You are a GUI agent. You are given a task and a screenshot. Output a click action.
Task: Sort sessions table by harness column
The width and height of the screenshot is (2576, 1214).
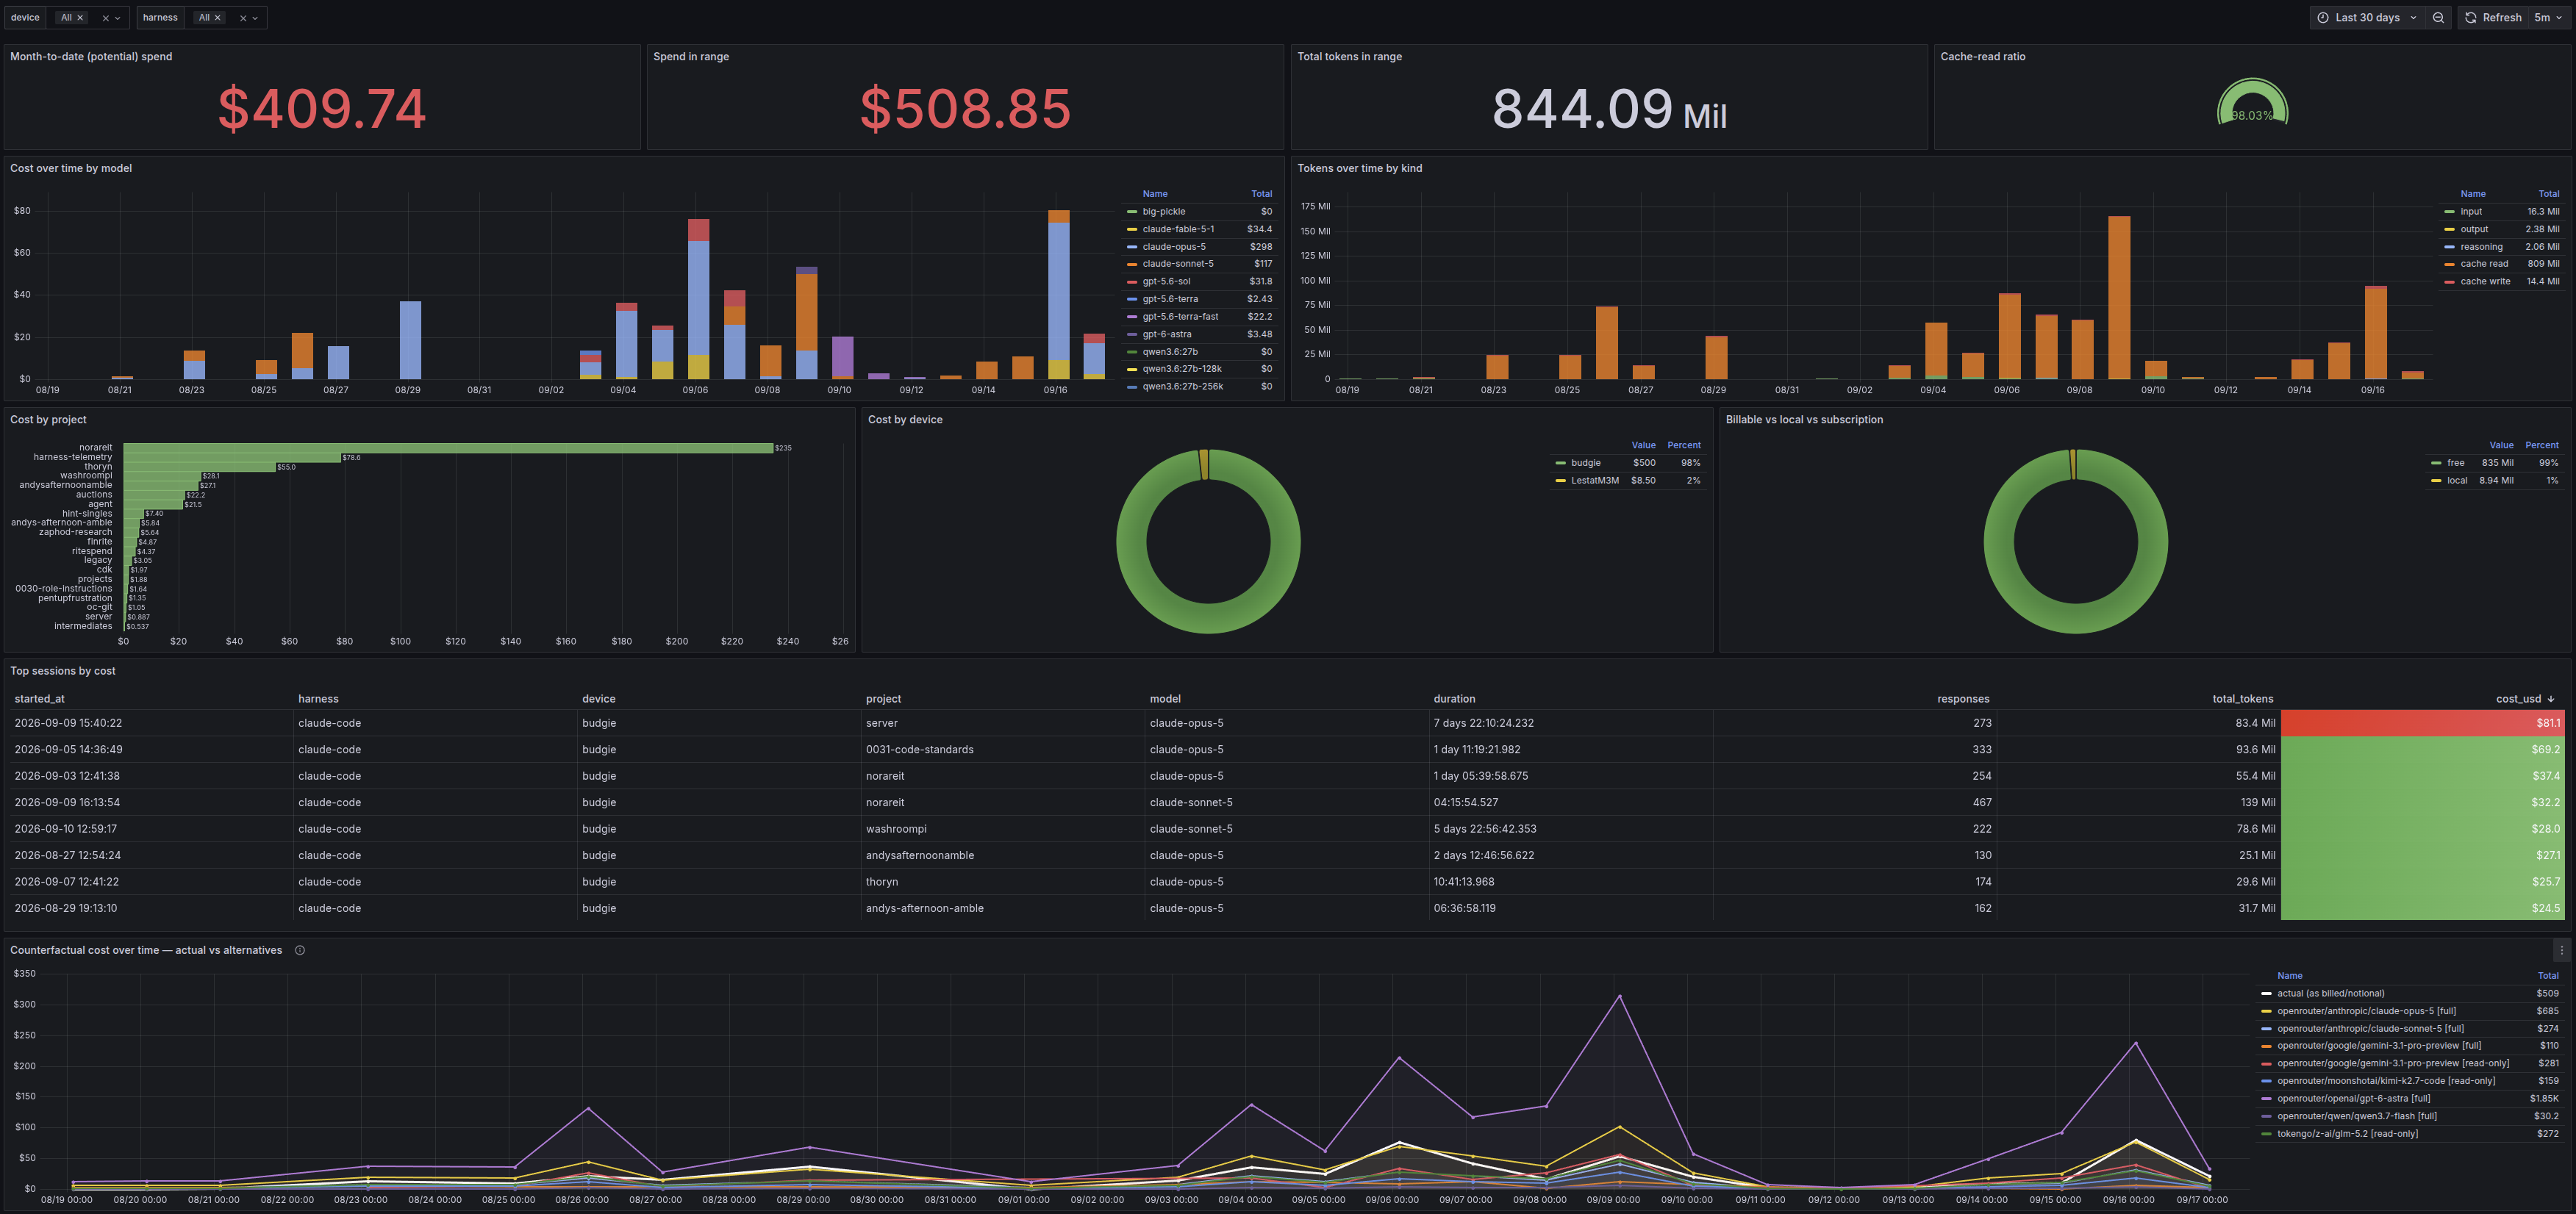pos(318,699)
